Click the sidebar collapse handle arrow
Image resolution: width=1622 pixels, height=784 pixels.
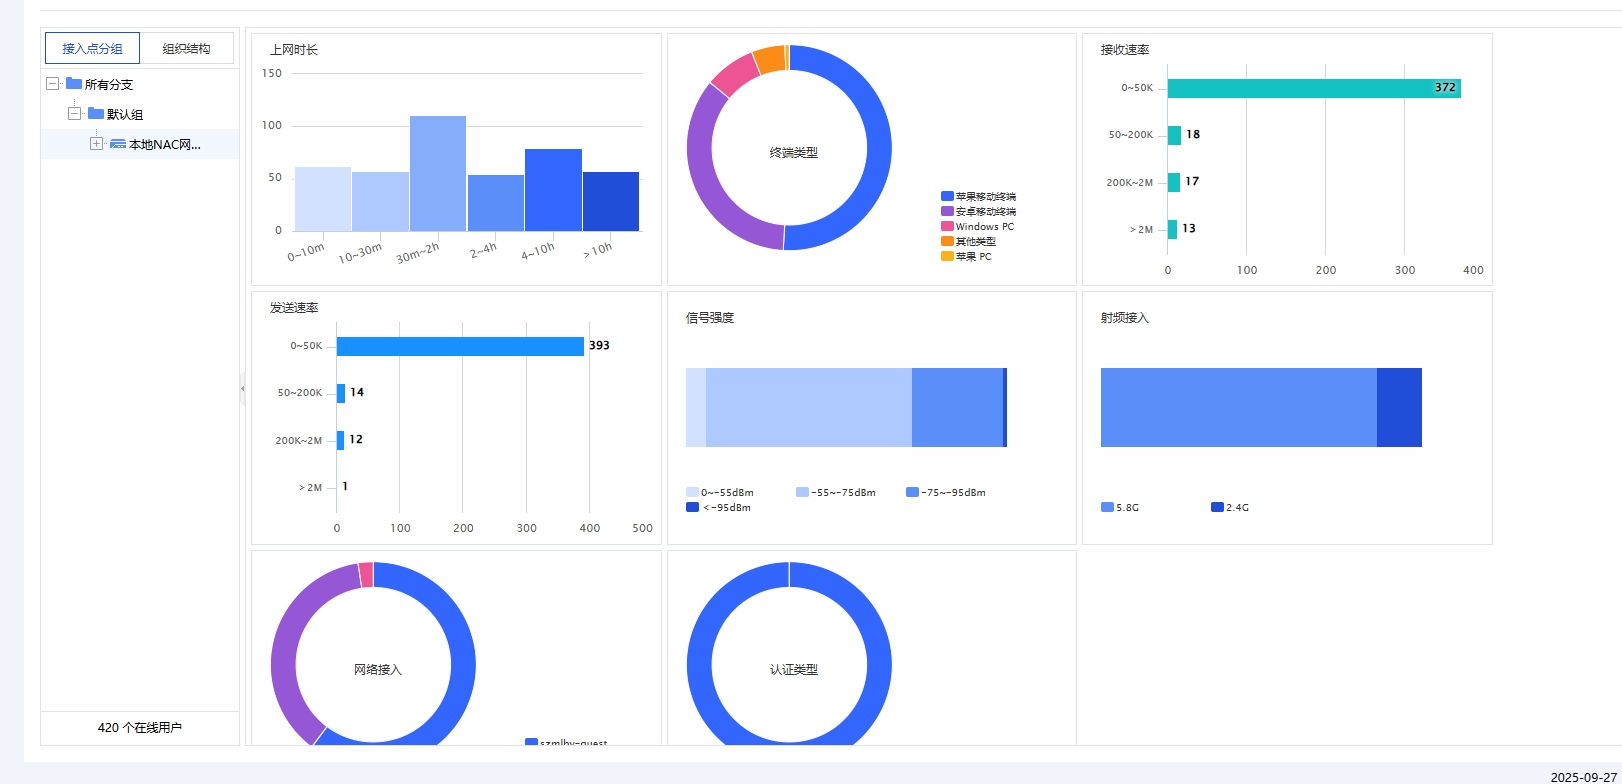242,388
